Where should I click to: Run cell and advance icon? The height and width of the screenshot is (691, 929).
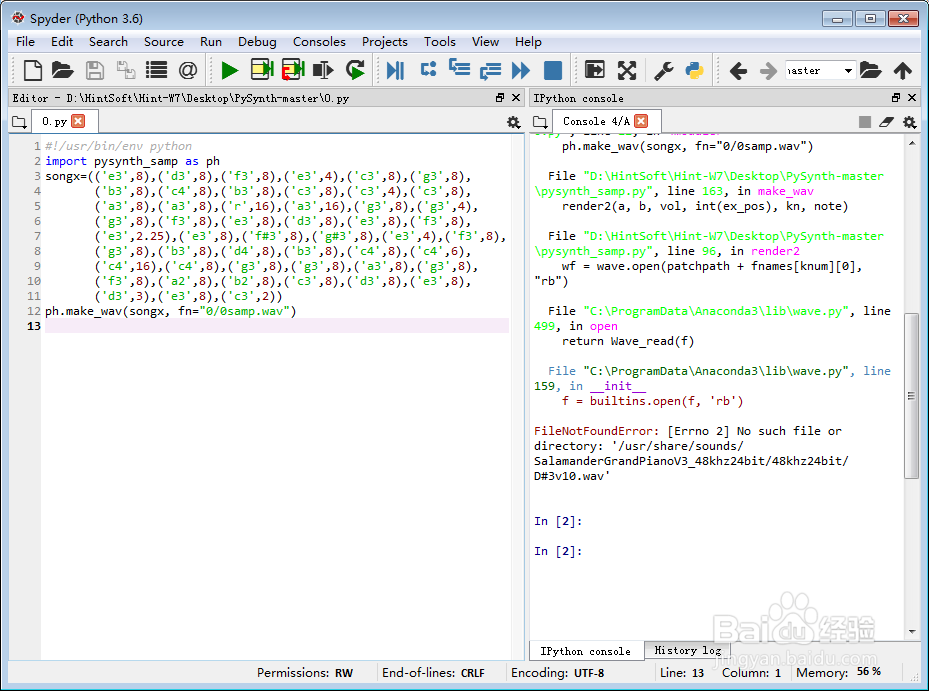(x=293, y=70)
